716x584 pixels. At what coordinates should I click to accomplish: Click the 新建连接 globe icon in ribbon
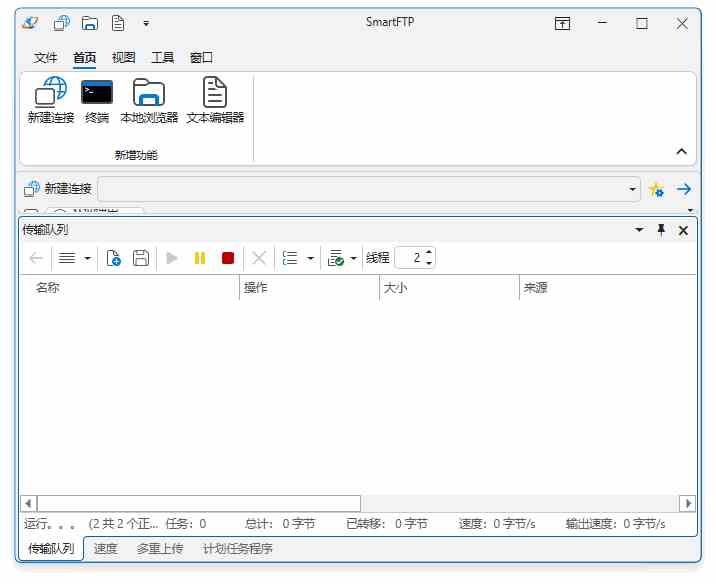click(50, 93)
